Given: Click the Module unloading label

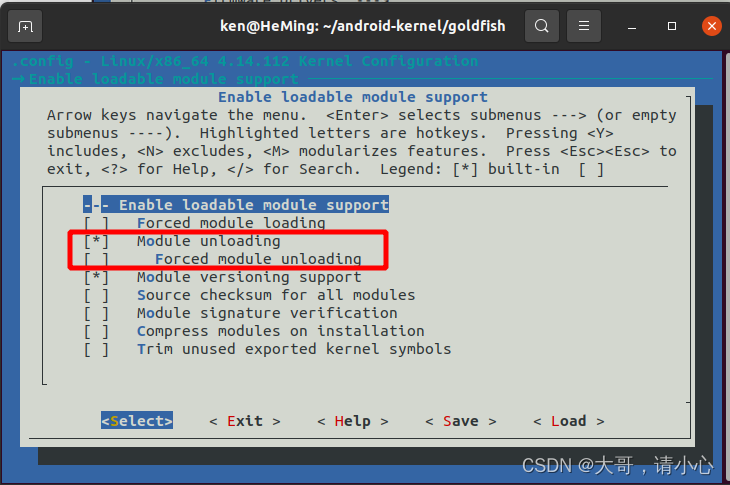Looking at the screenshot, I should coord(209,241).
